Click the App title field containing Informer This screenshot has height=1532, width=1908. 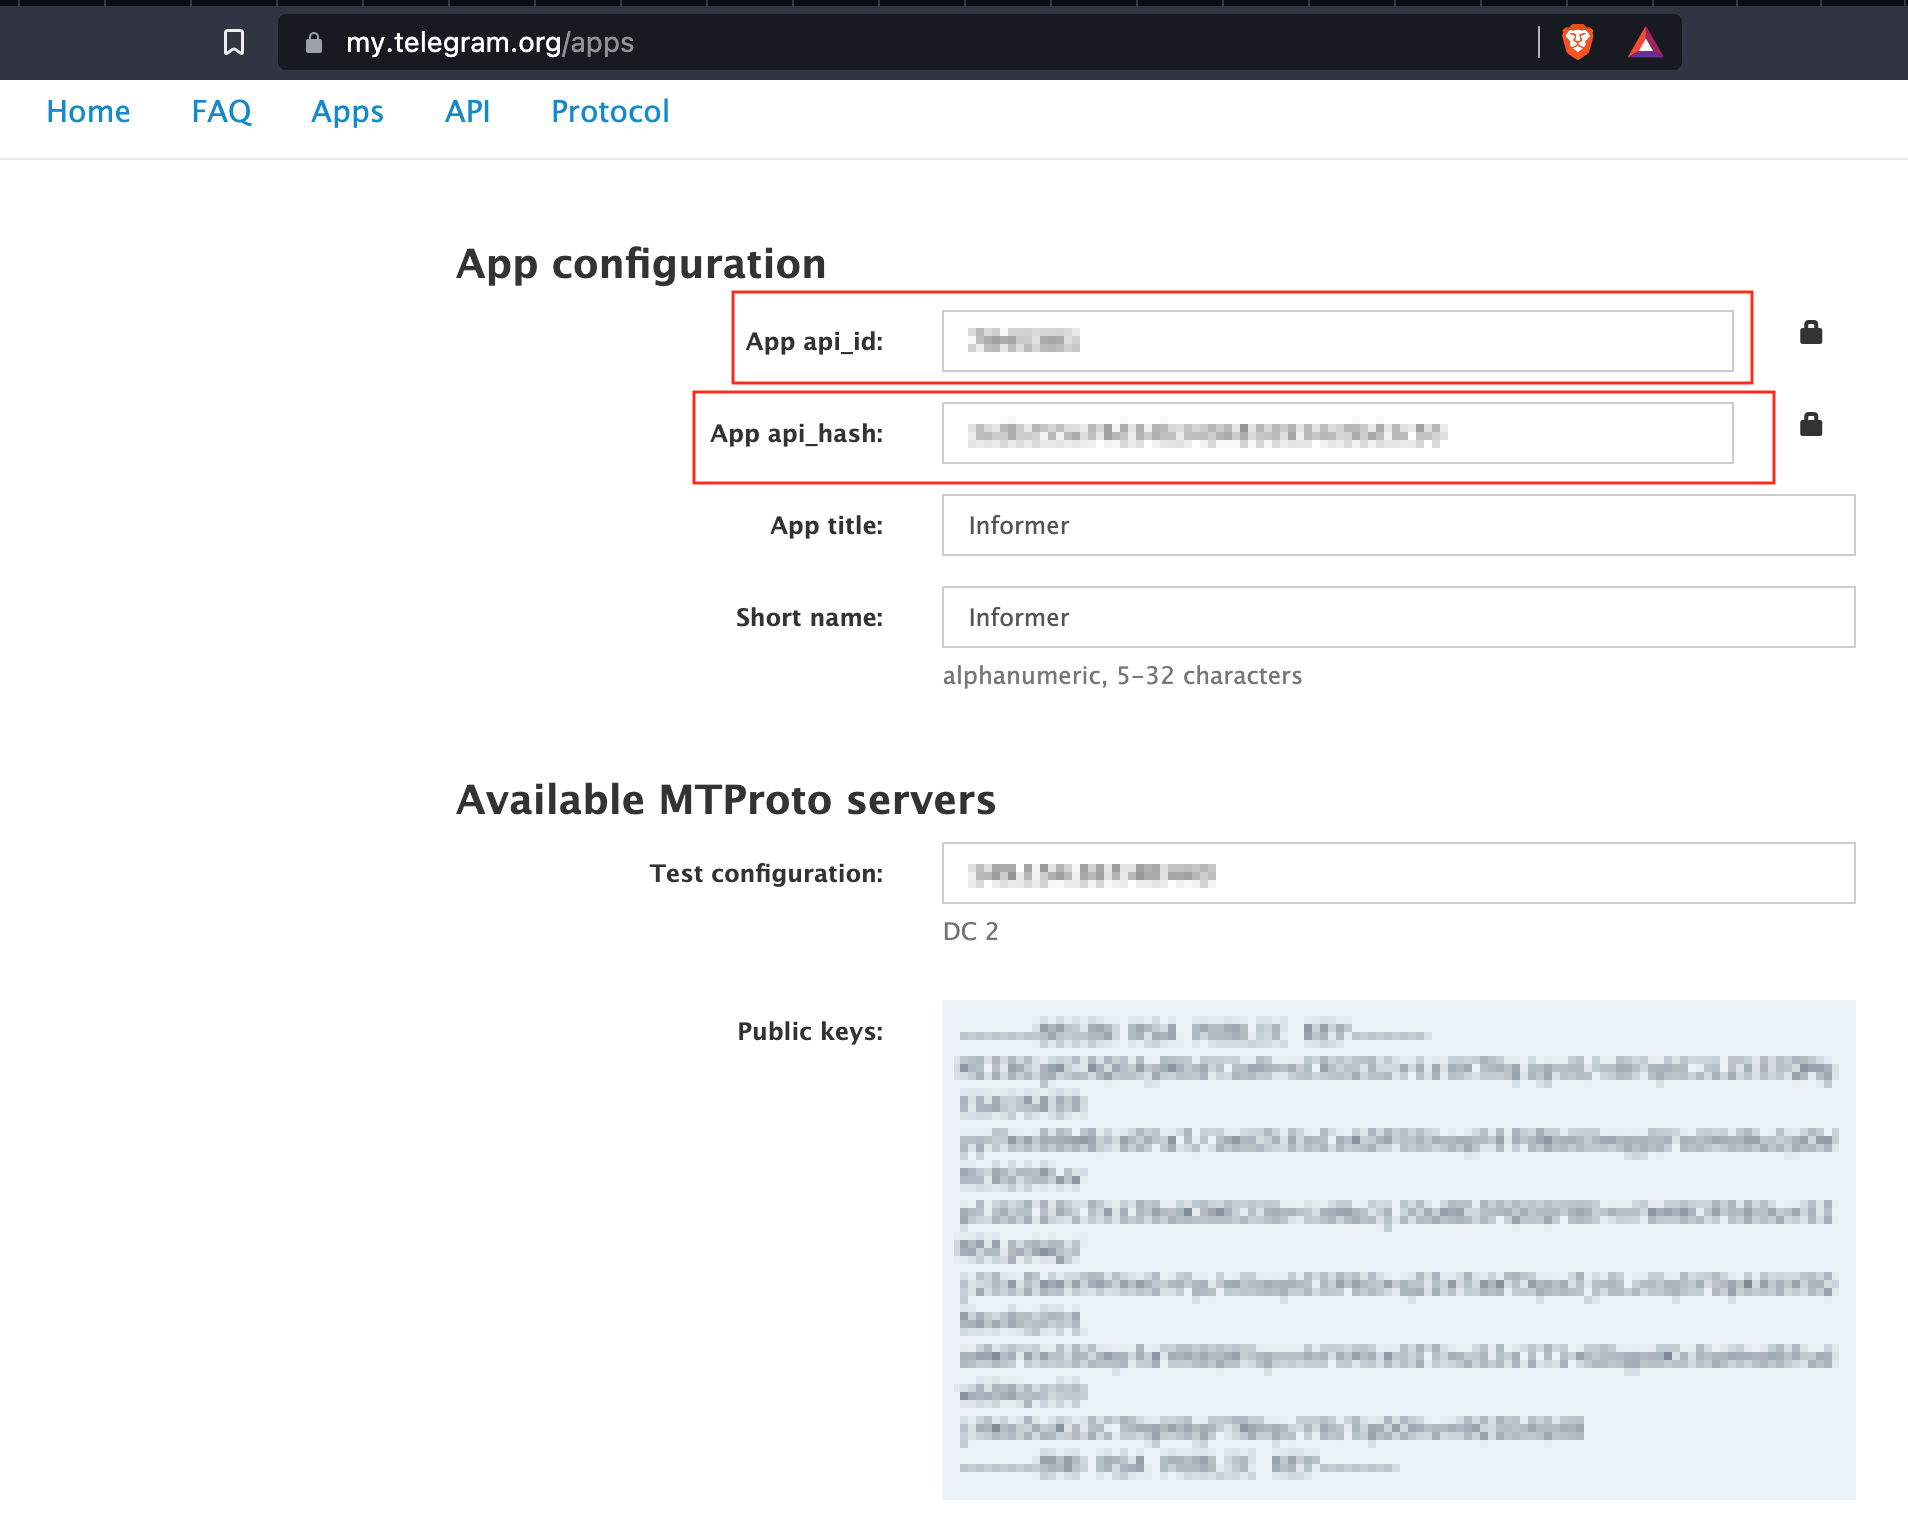1398,525
